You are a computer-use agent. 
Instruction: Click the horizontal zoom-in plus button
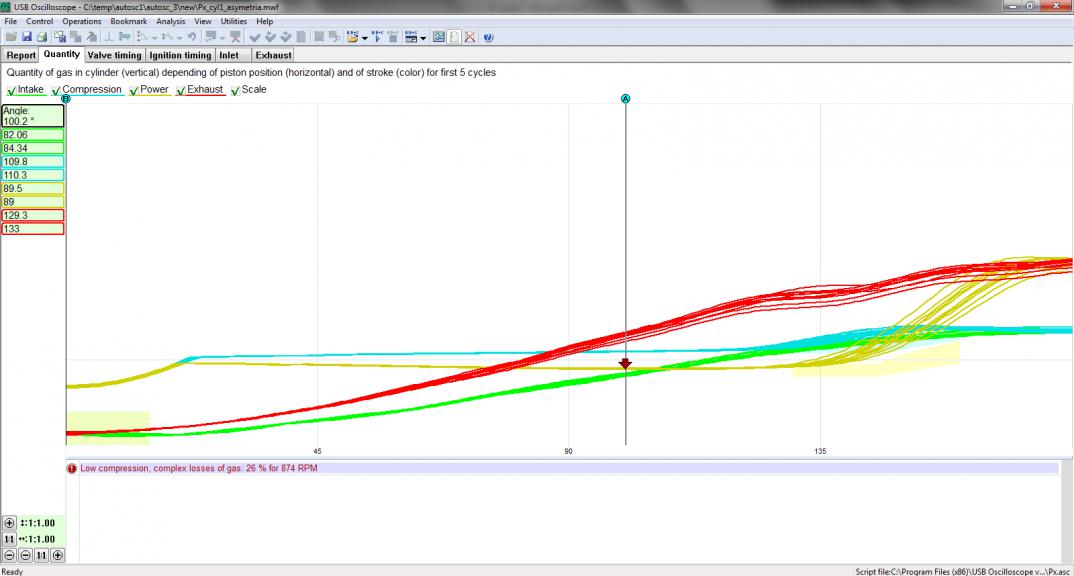[58, 555]
